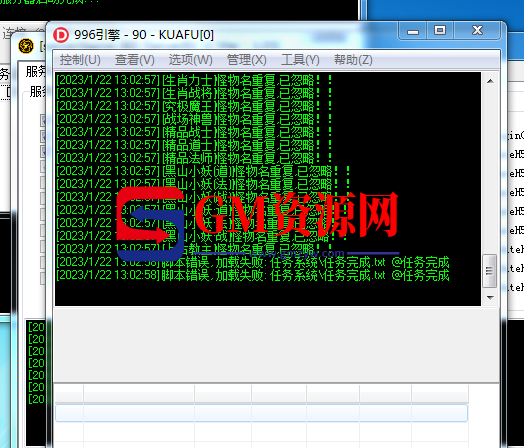Viewport: 524px width, 448px height.
Task: Open the 控制(U) menu
Action: click(80, 60)
